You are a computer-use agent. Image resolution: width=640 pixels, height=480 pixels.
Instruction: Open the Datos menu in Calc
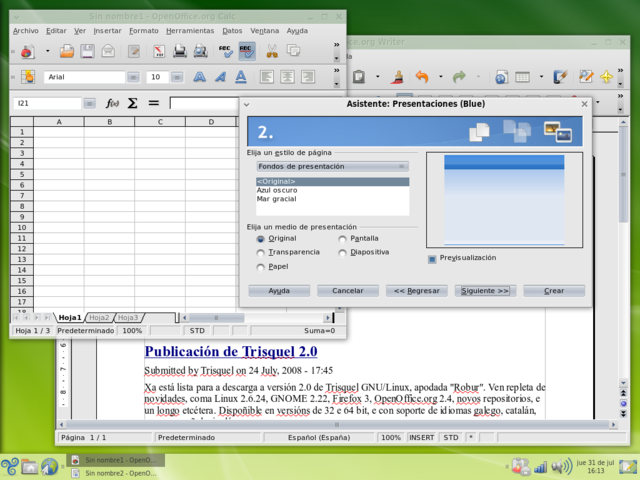click(x=232, y=31)
